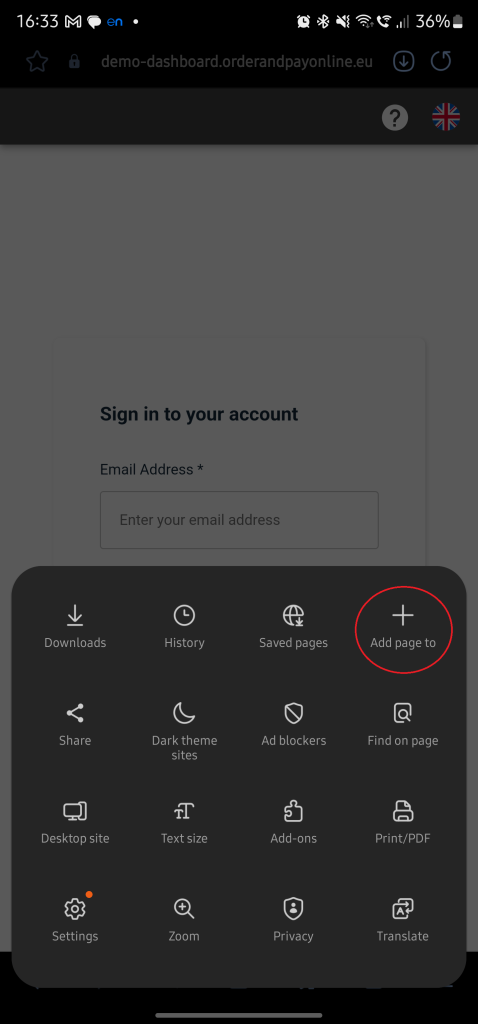
Task: Open the Zoom control
Action: [184, 920]
